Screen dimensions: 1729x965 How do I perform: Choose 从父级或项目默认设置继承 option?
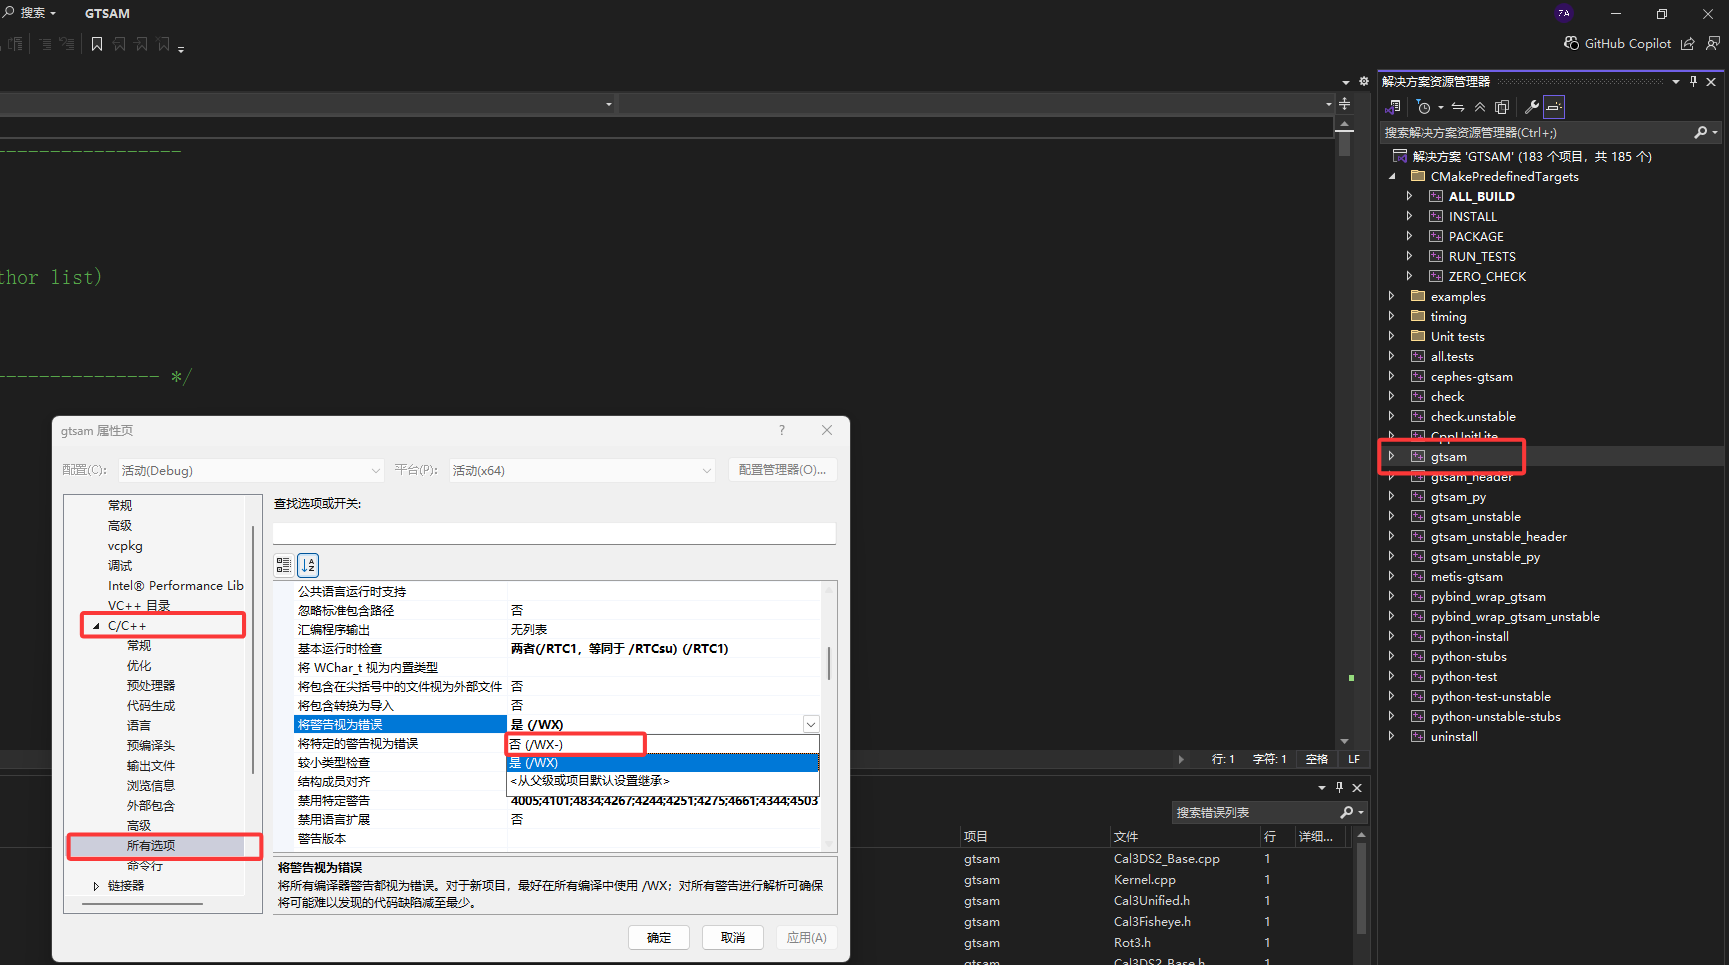pyautogui.click(x=663, y=781)
